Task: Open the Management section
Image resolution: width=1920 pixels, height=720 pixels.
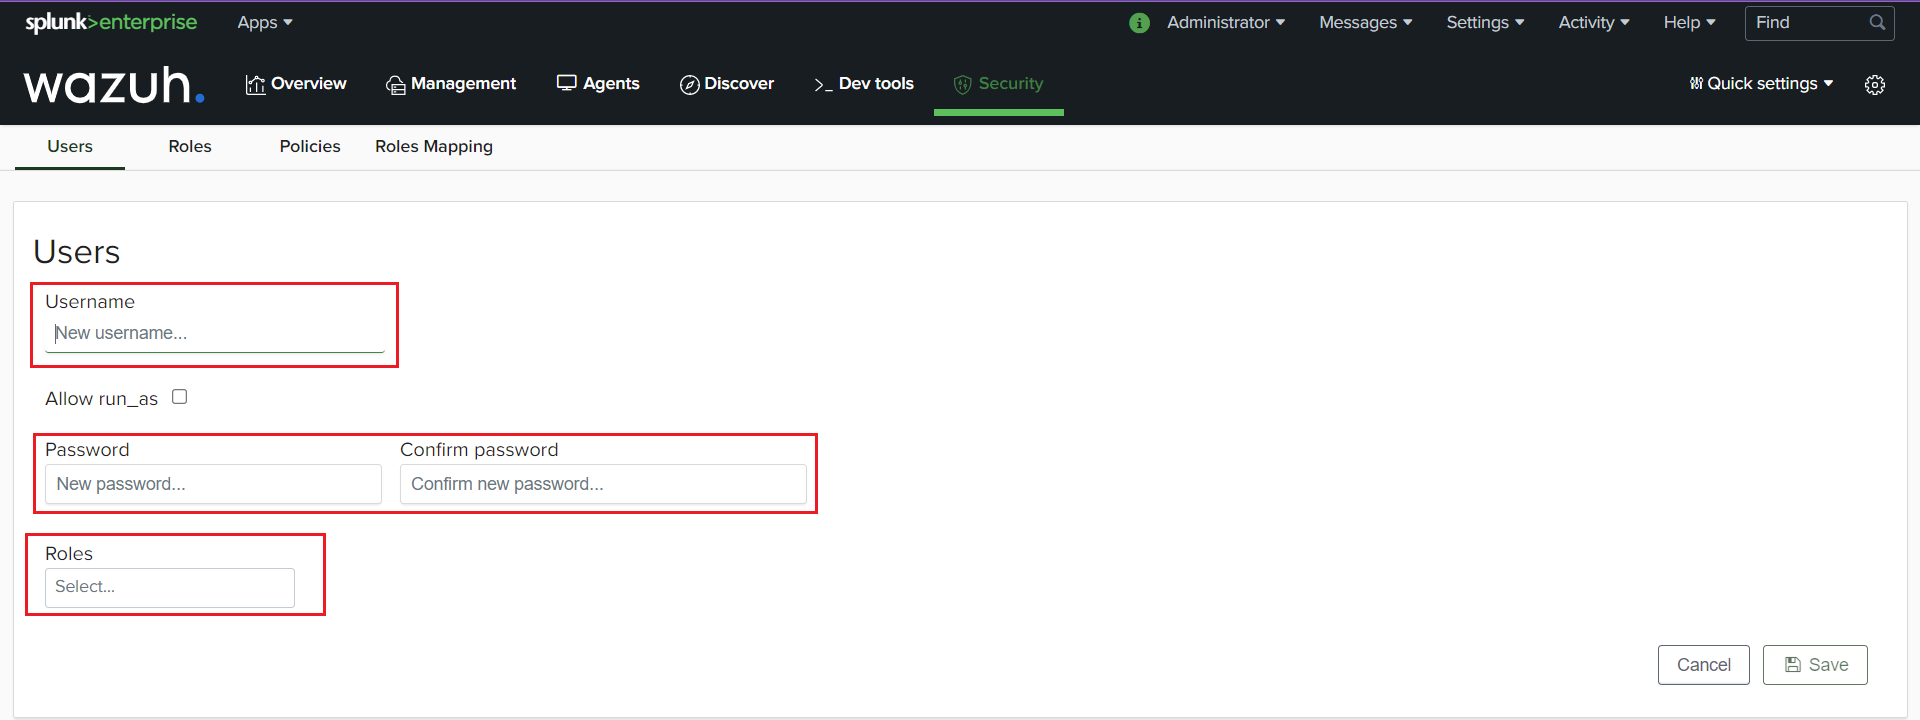Action: [451, 84]
